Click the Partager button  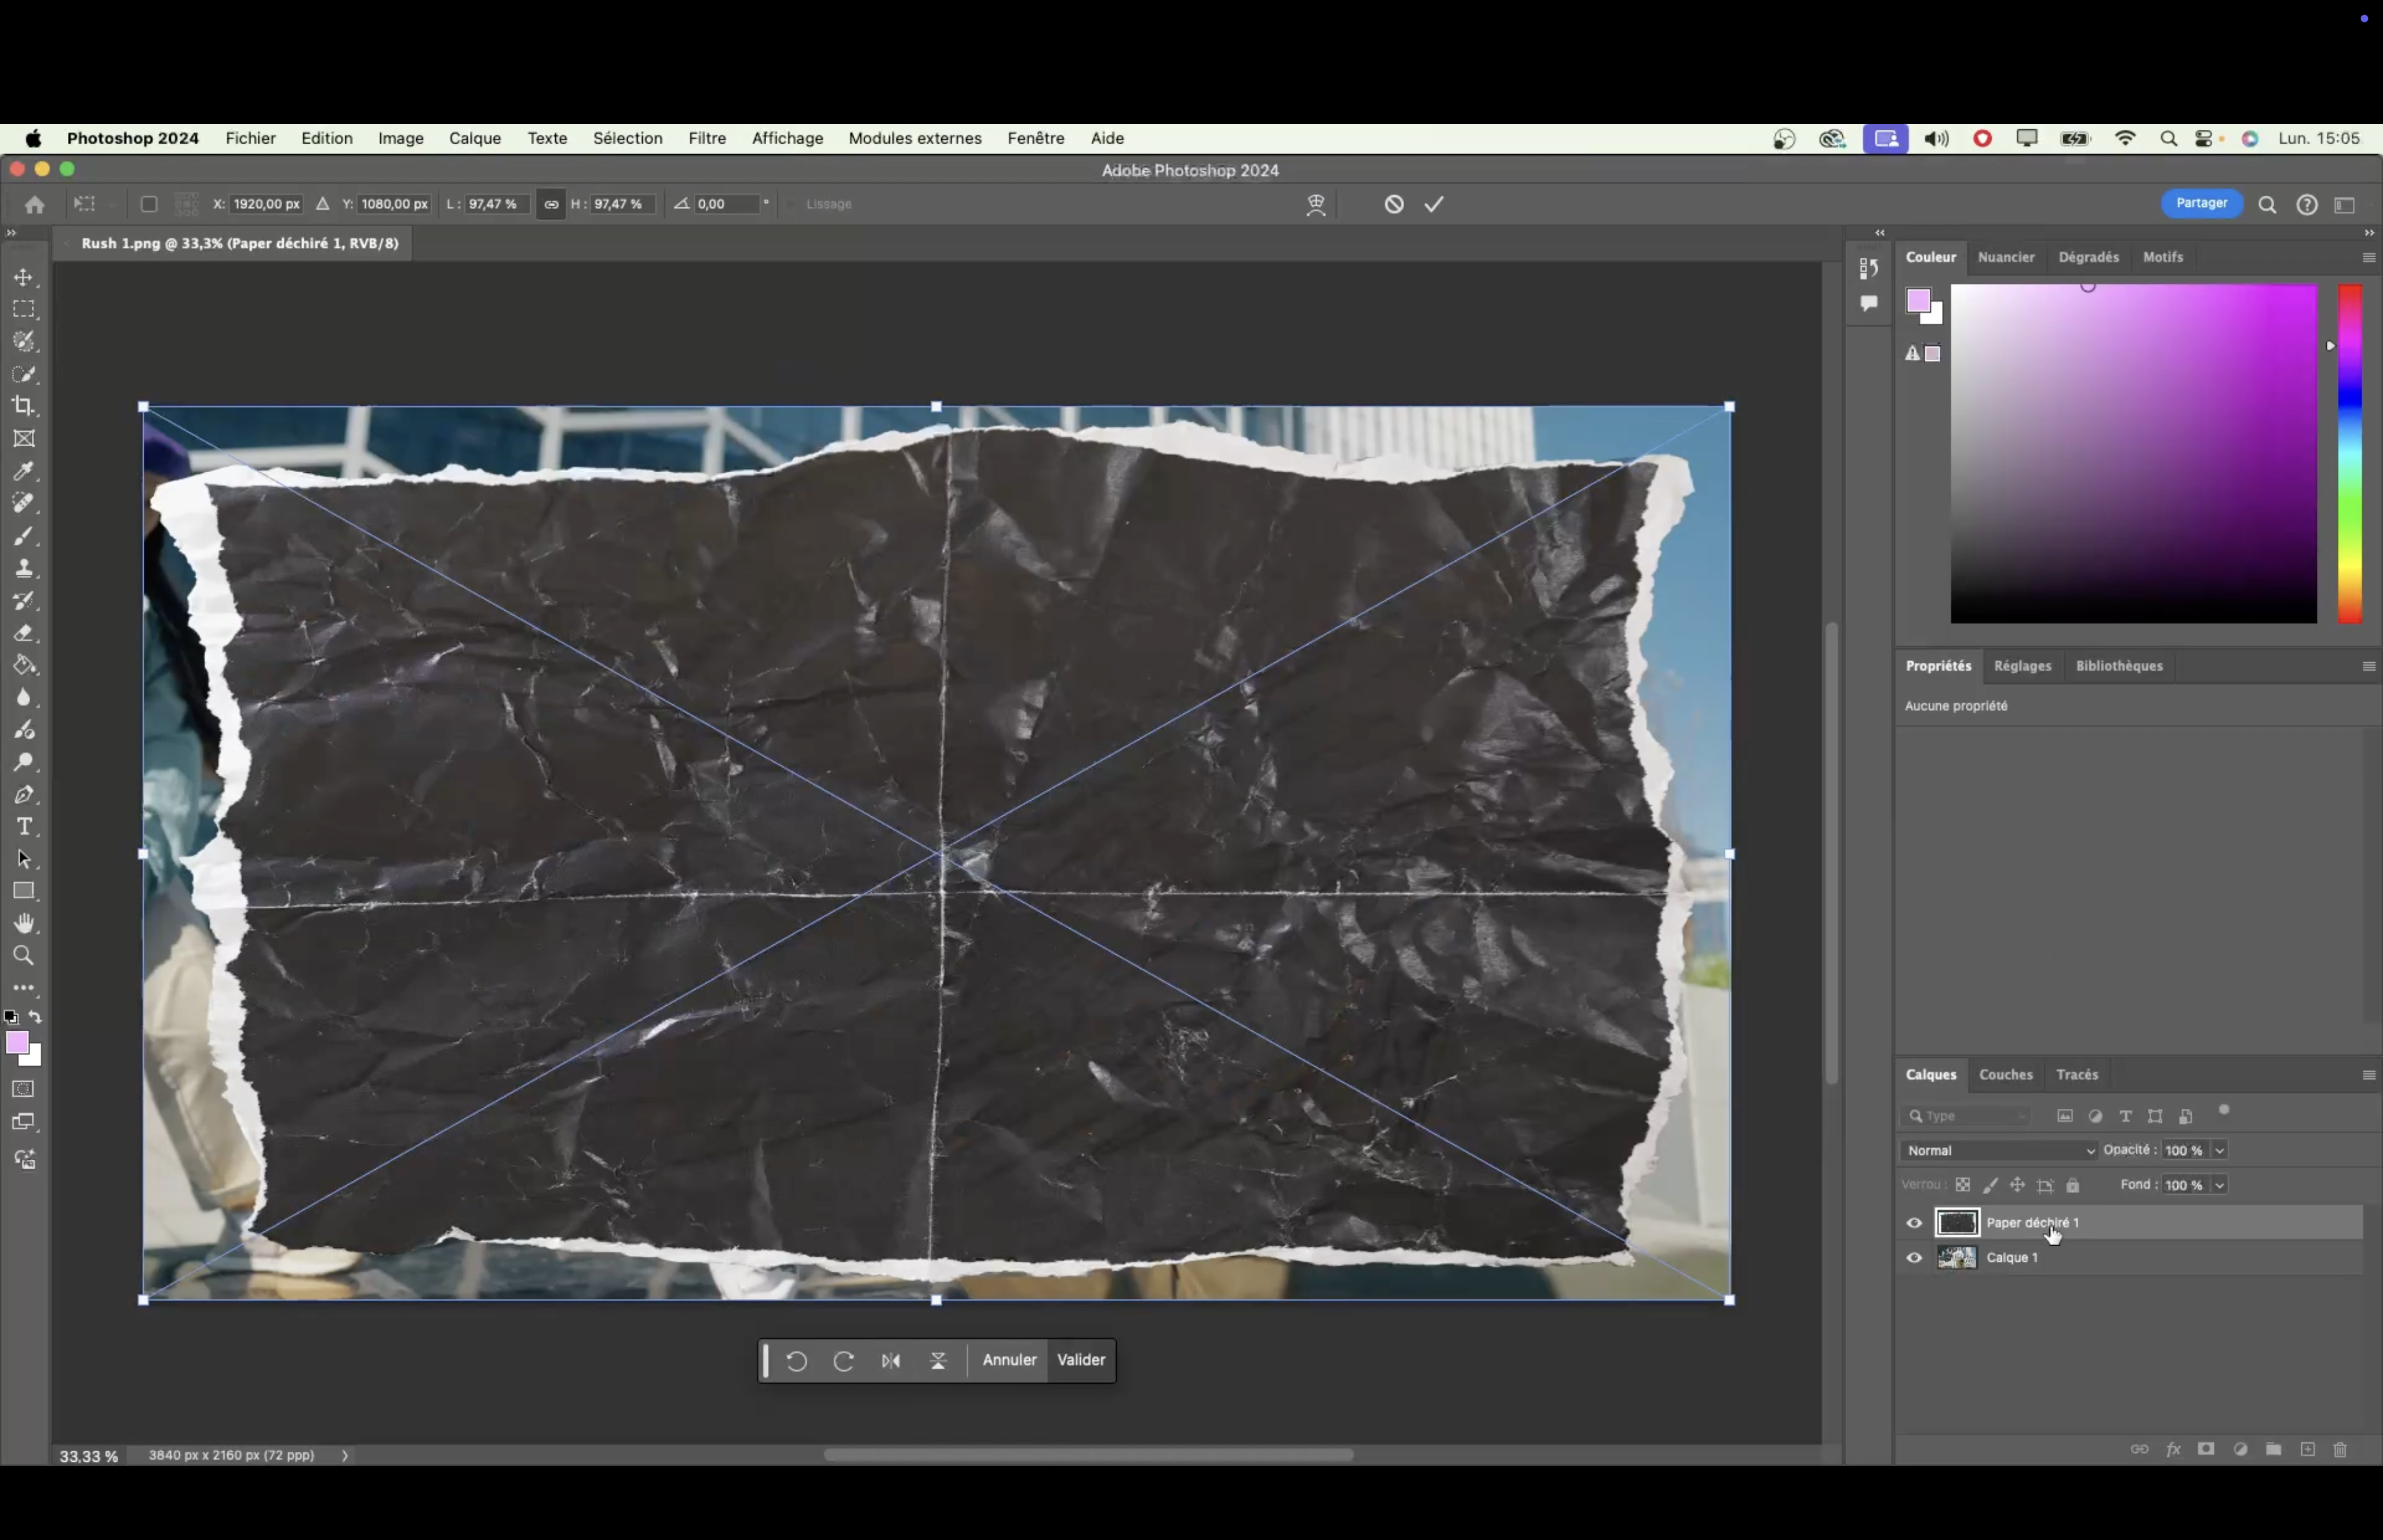coord(2201,203)
